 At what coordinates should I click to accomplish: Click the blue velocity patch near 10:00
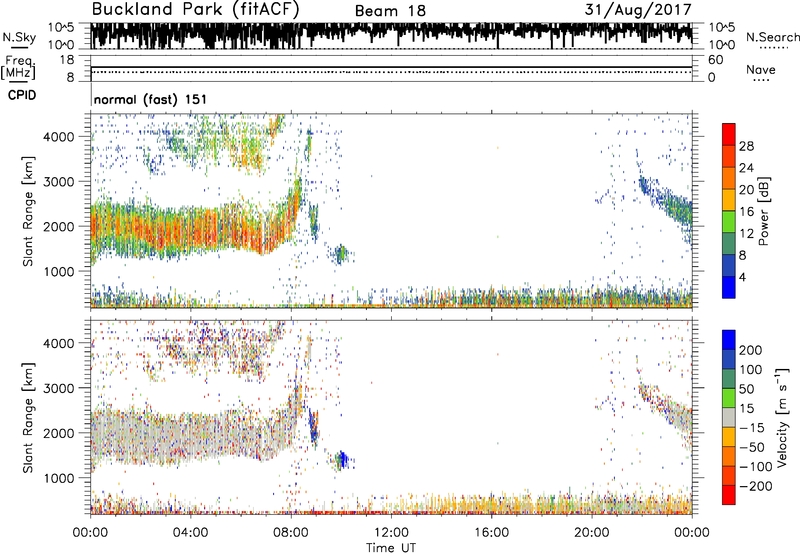click(x=344, y=460)
